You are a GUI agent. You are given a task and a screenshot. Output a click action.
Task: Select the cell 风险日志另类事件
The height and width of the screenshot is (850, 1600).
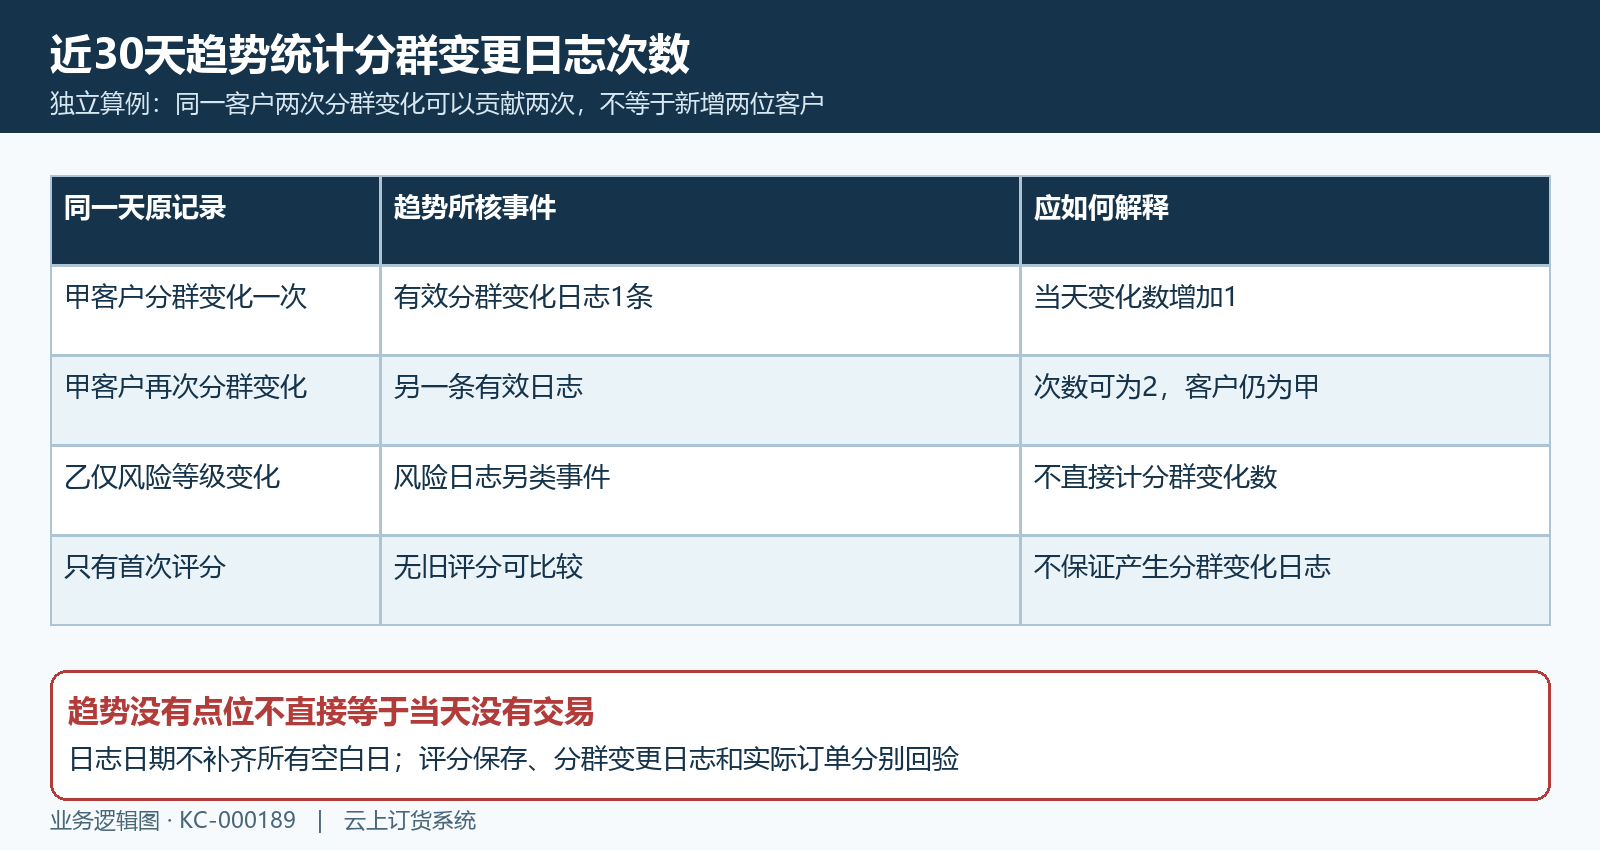[700, 490]
